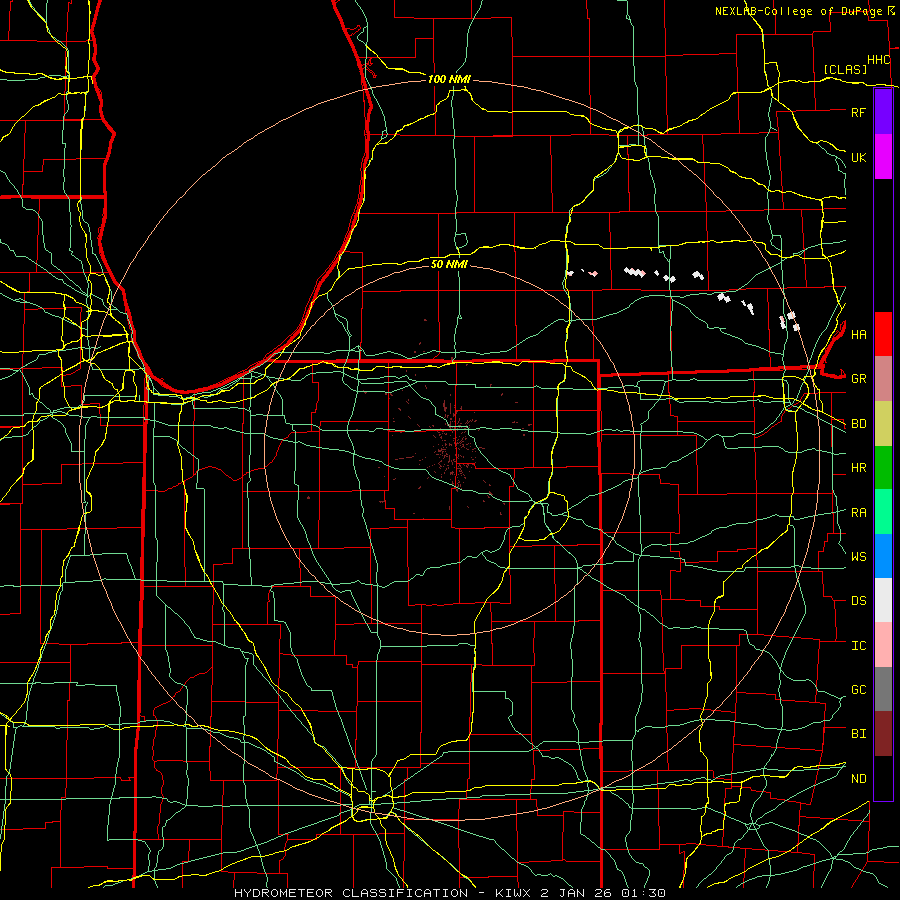This screenshot has height=900, width=900.
Task: Click the 'GC' legend label
Action: (858, 690)
